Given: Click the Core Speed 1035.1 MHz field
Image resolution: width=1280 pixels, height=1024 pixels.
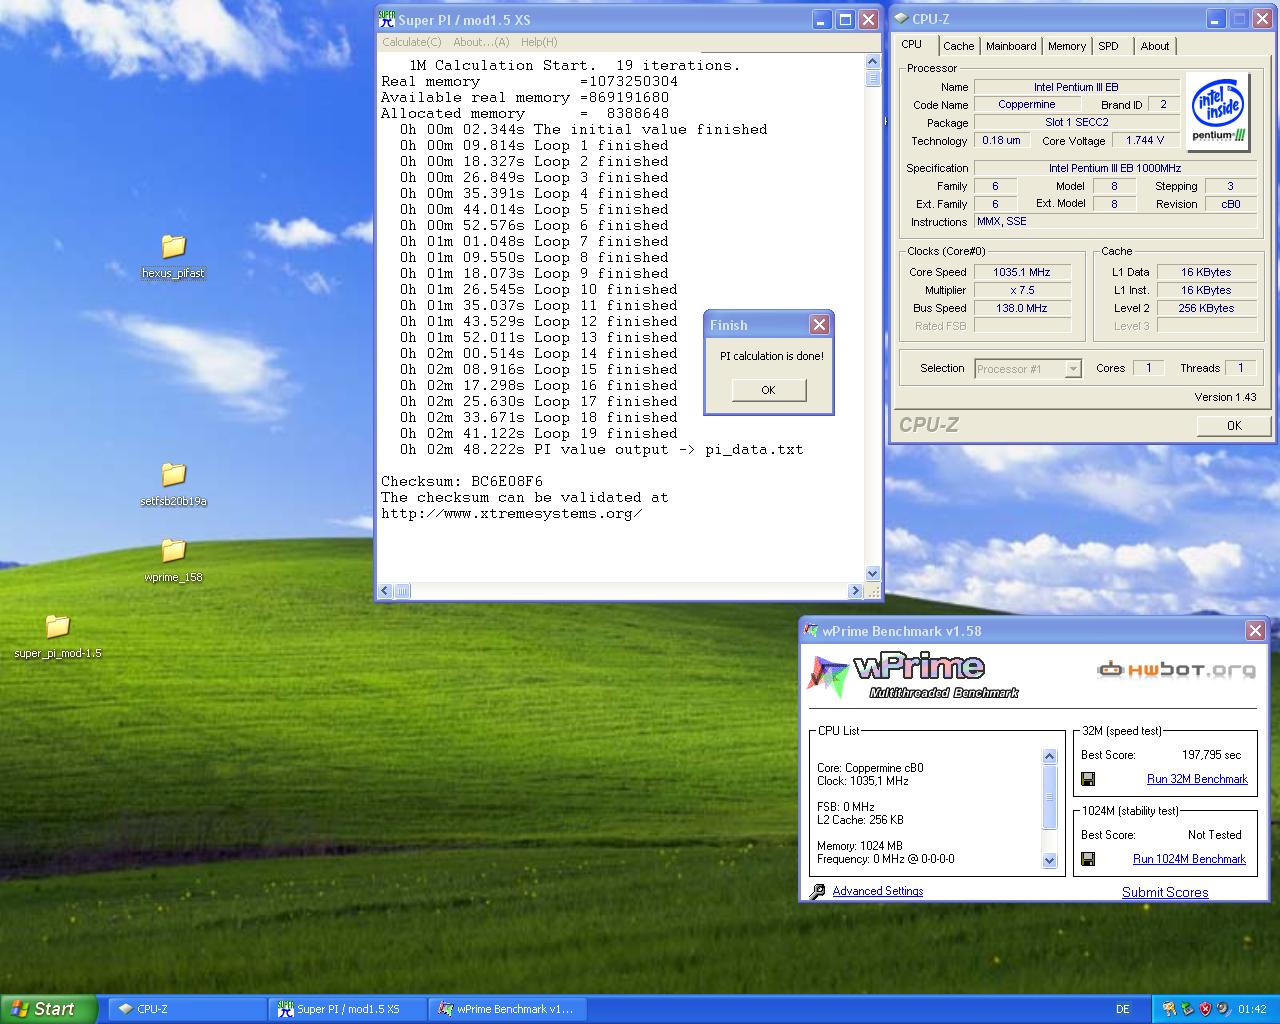Looking at the screenshot, I should [x=1022, y=272].
